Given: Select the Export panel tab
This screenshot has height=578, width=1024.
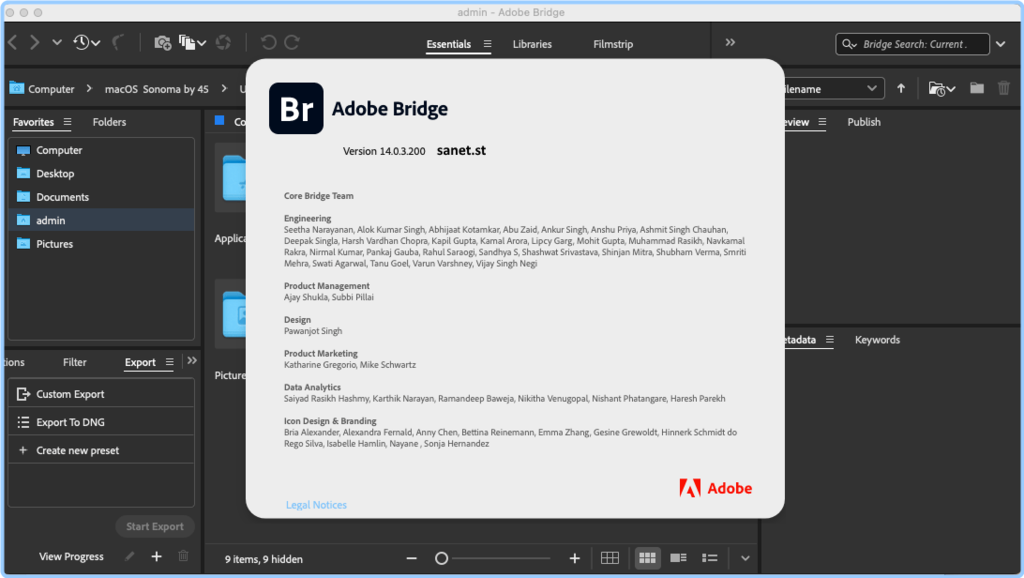Looking at the screenshot, I should tap(140, 362).
